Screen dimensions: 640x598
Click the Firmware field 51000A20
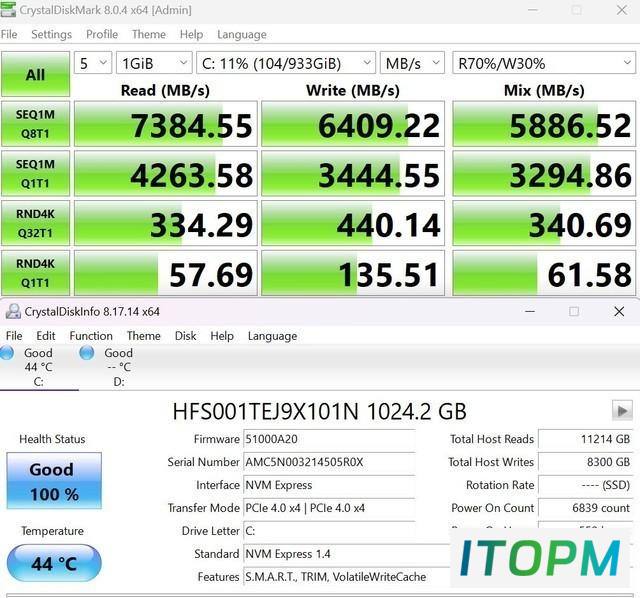coord(329,439)
